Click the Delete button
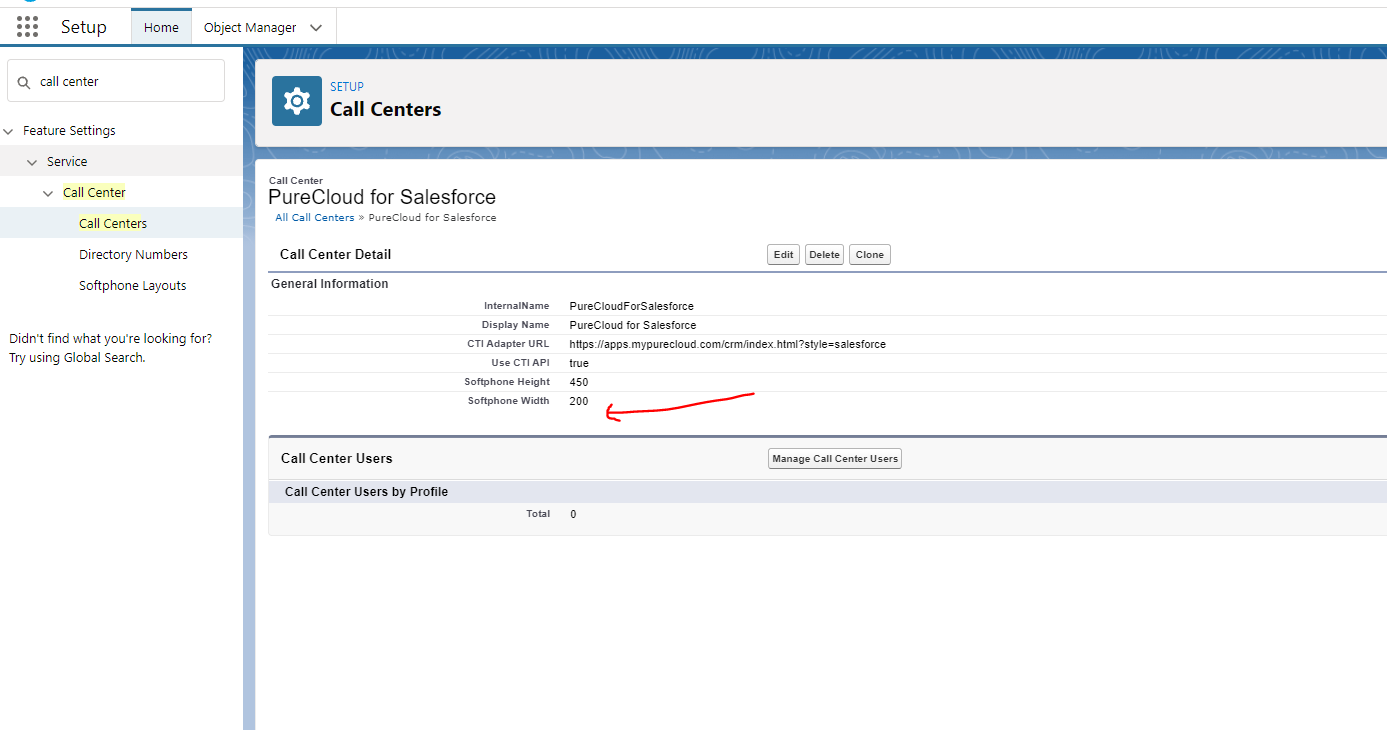Image resolution: width=1387 pixels, height=730 pixels. coord(824,255)
